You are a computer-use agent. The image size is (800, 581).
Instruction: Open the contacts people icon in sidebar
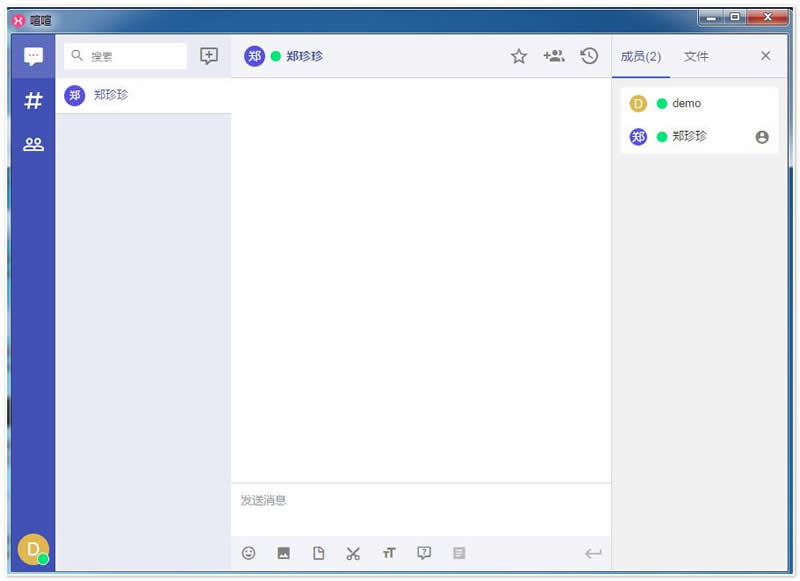(x=33, y=144)
